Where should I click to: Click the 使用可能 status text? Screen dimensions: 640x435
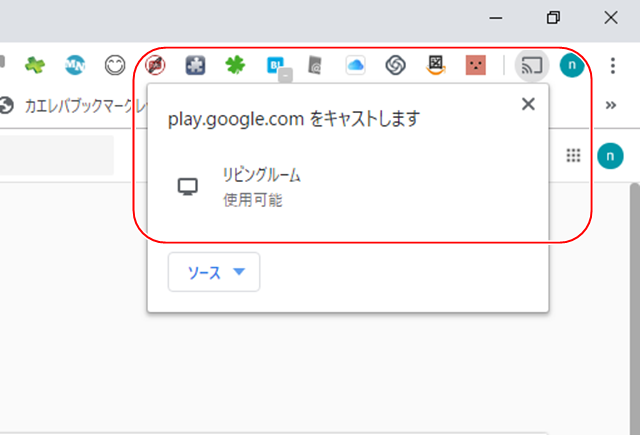tap(253, 200)
